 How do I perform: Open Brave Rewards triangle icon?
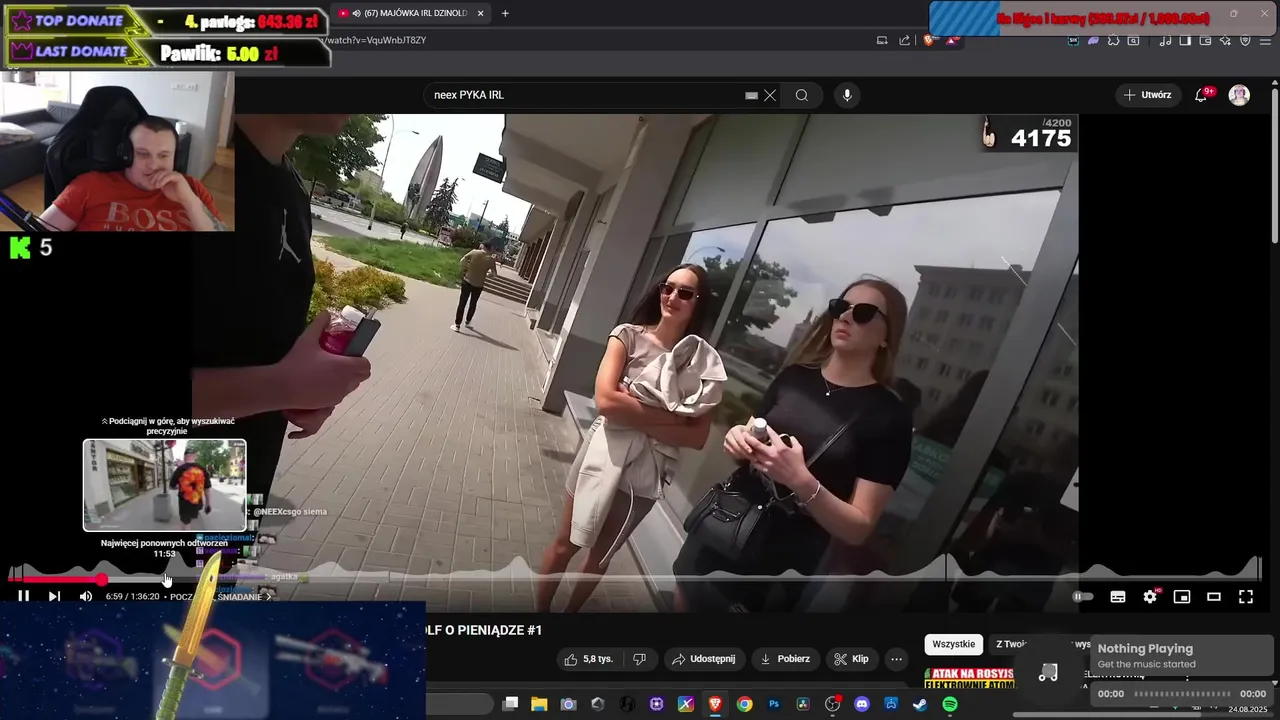pyautogui.click(x=951, y=40)
